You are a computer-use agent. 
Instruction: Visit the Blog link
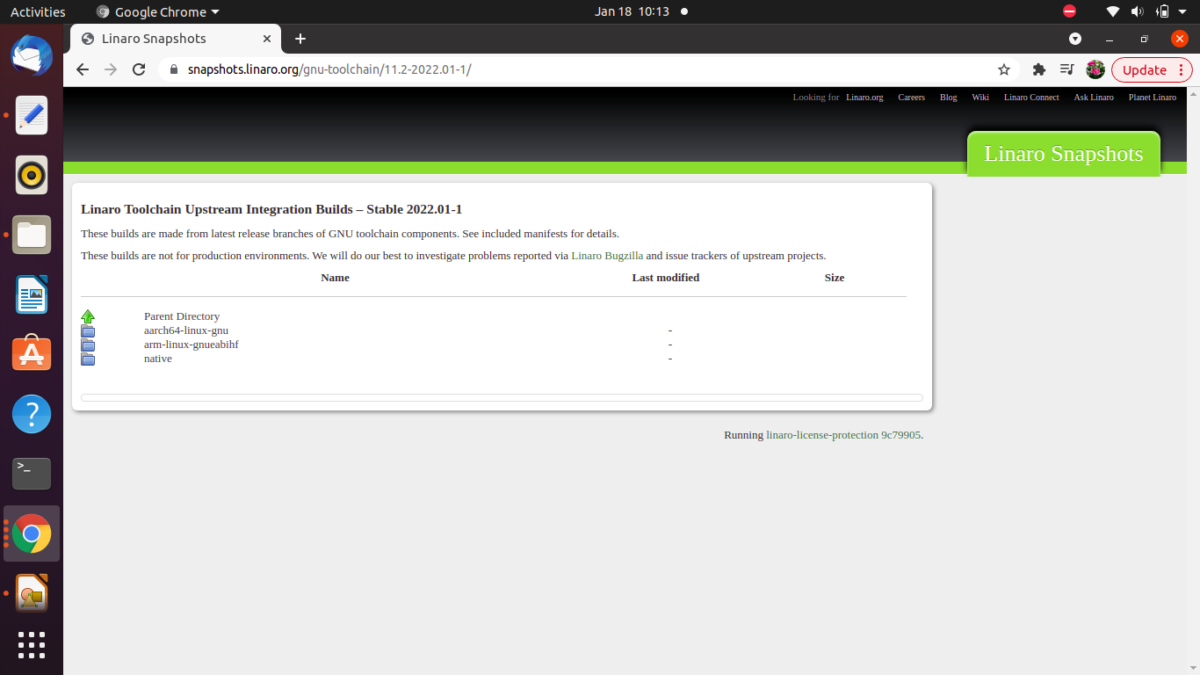pyautogui.click(x=948, y=97)
